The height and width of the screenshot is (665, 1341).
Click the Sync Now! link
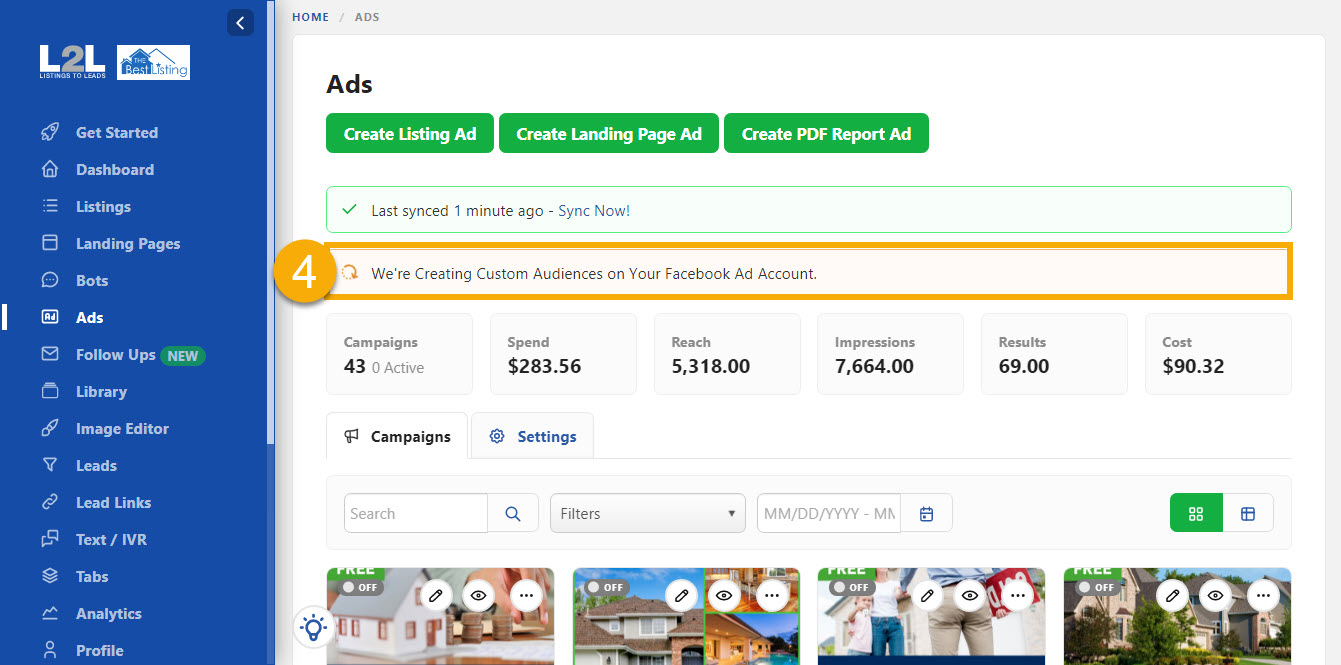click(594, 210)
